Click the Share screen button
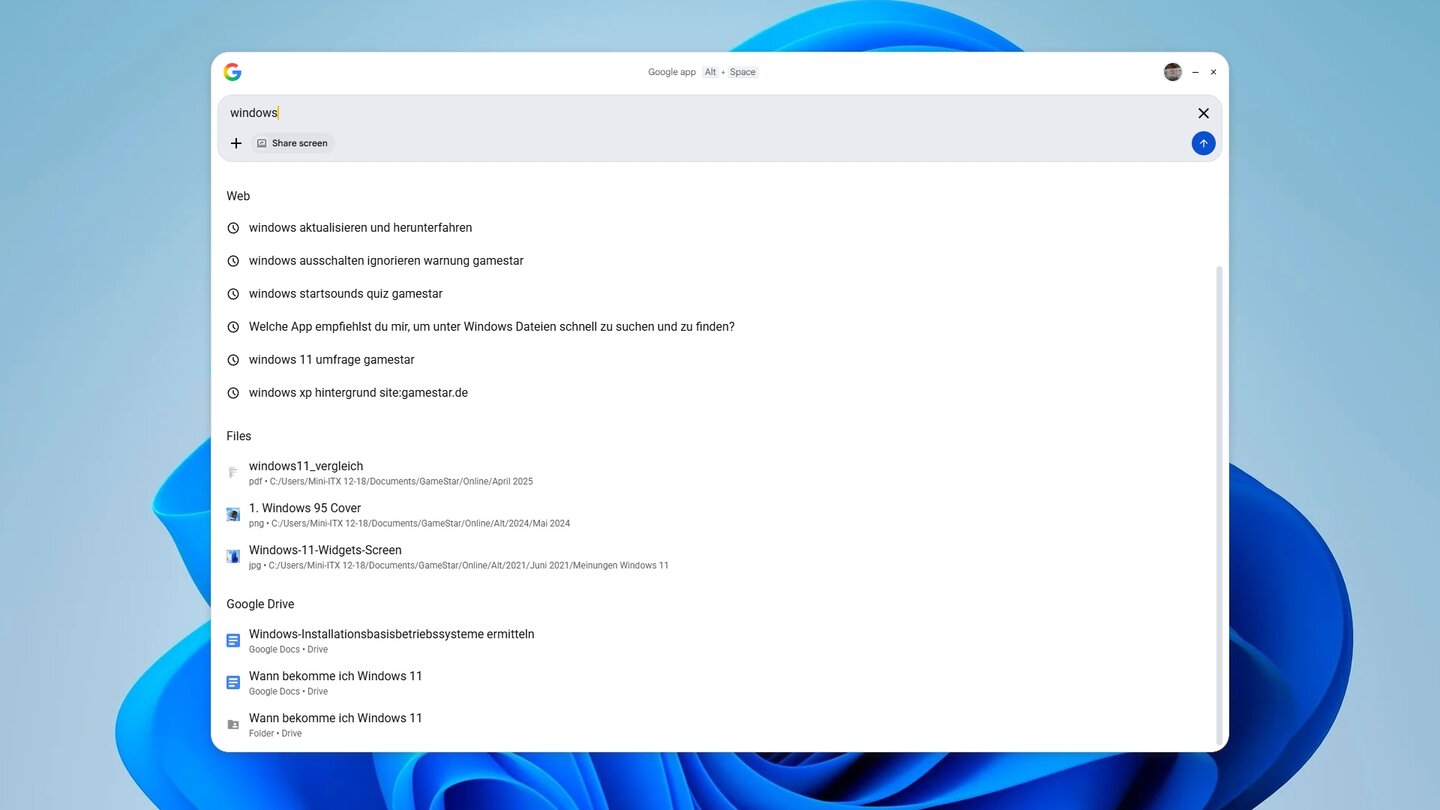 click(x=292, y=143)
